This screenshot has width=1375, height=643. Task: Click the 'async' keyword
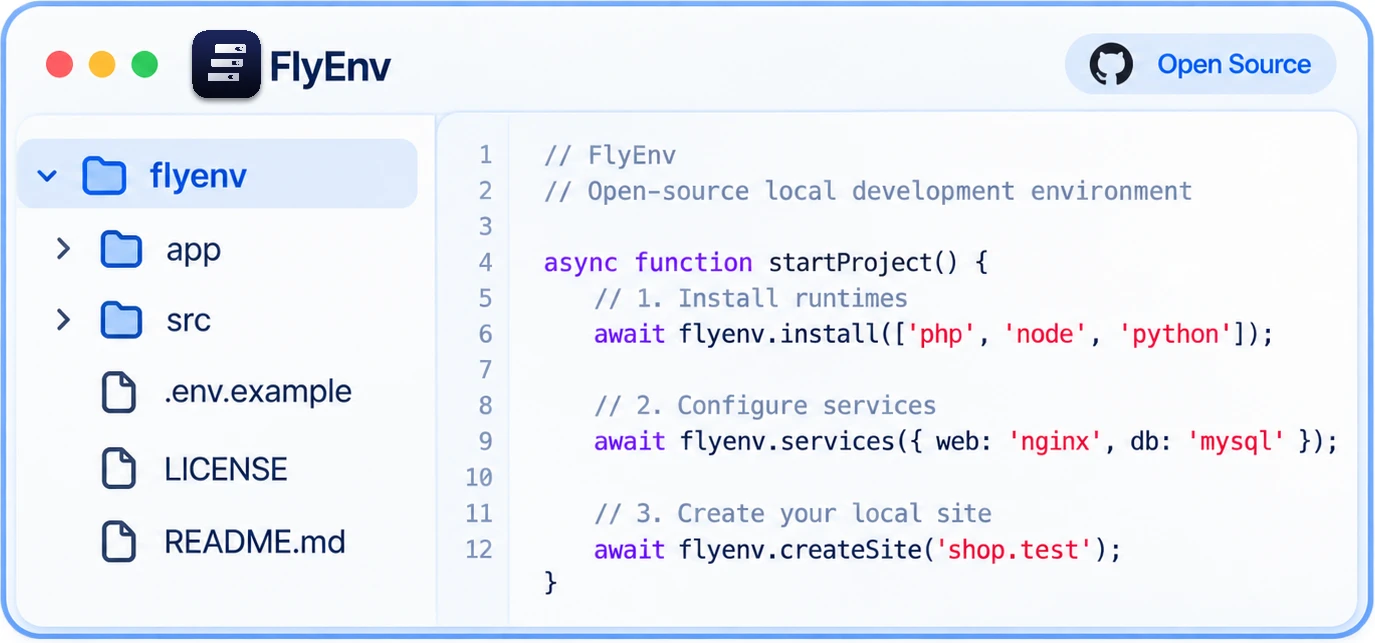click(x=581, y=264)
